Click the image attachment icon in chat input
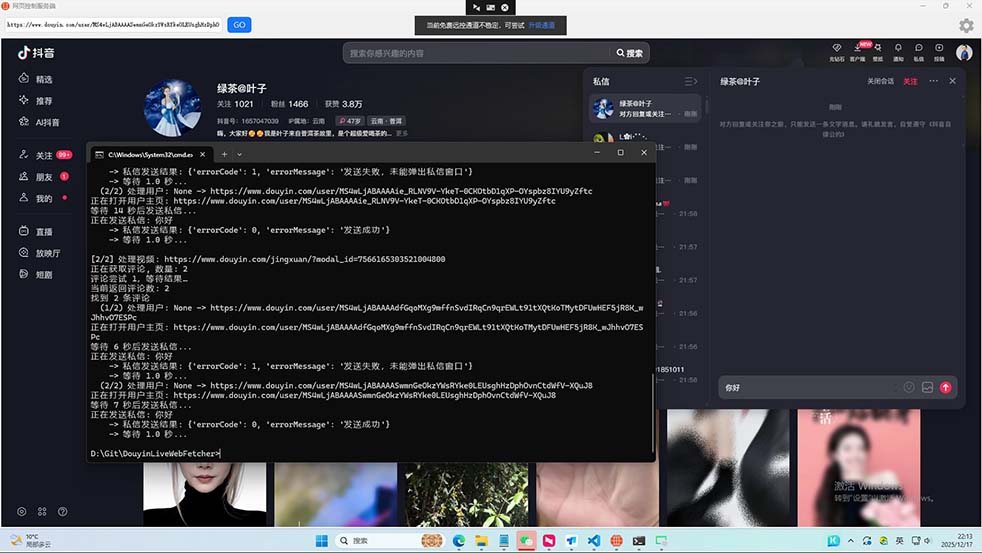This screenshot has height=553, width=982. (927, 387)
